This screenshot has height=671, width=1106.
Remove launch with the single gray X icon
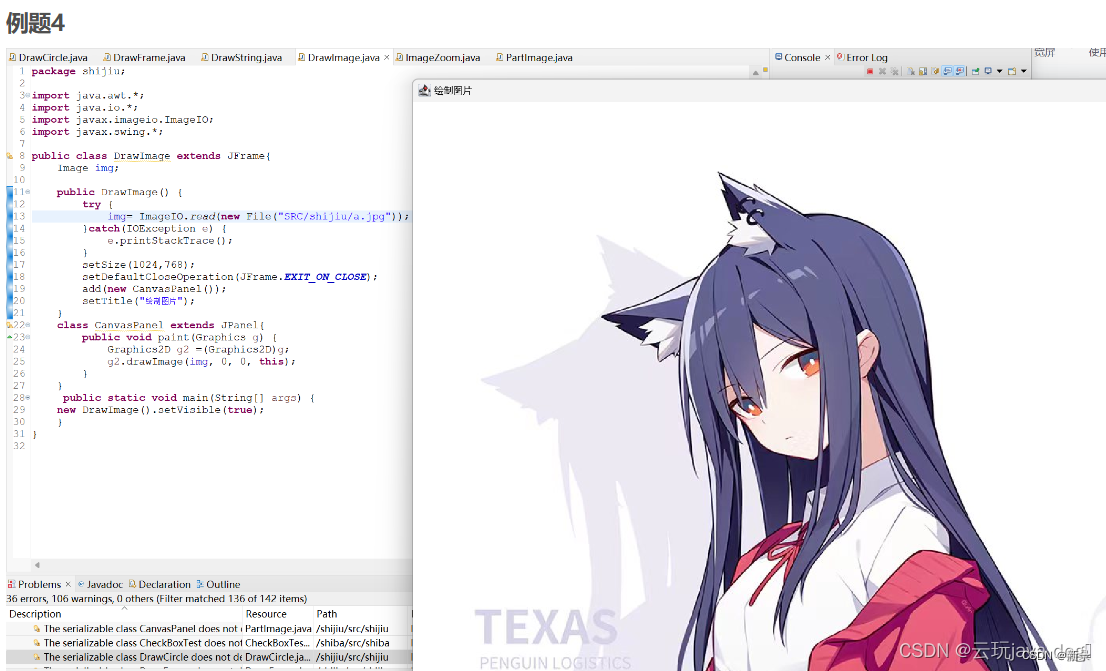click(x=882, y=71)
